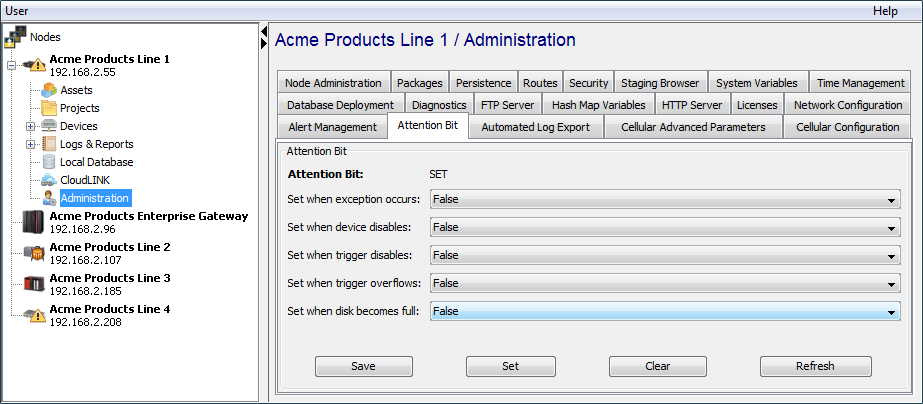Switch to the Alert Management tab

(333, 127)
